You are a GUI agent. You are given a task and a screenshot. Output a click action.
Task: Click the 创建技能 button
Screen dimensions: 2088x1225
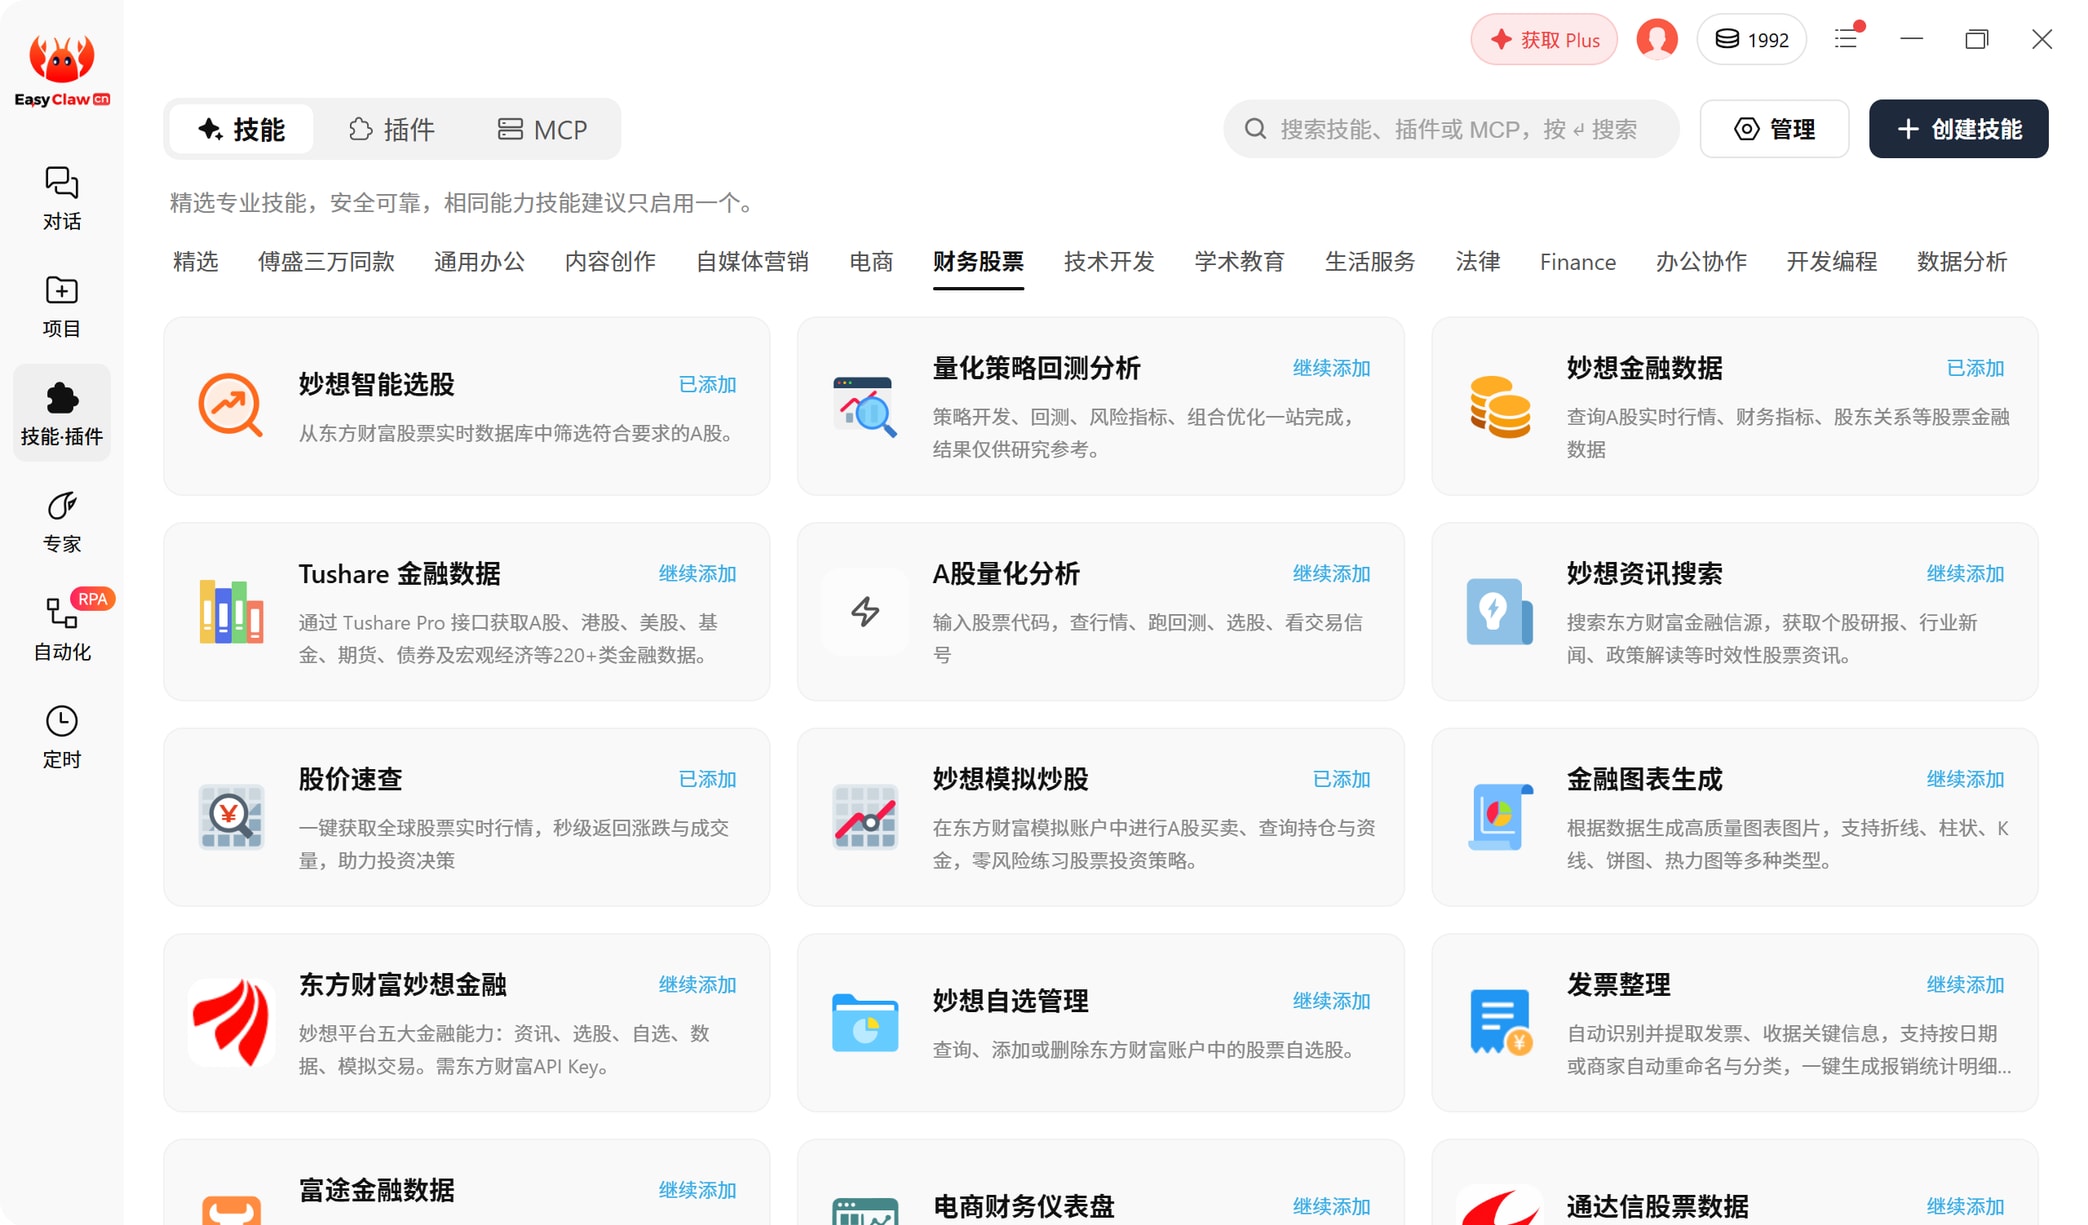point(1958,129)
